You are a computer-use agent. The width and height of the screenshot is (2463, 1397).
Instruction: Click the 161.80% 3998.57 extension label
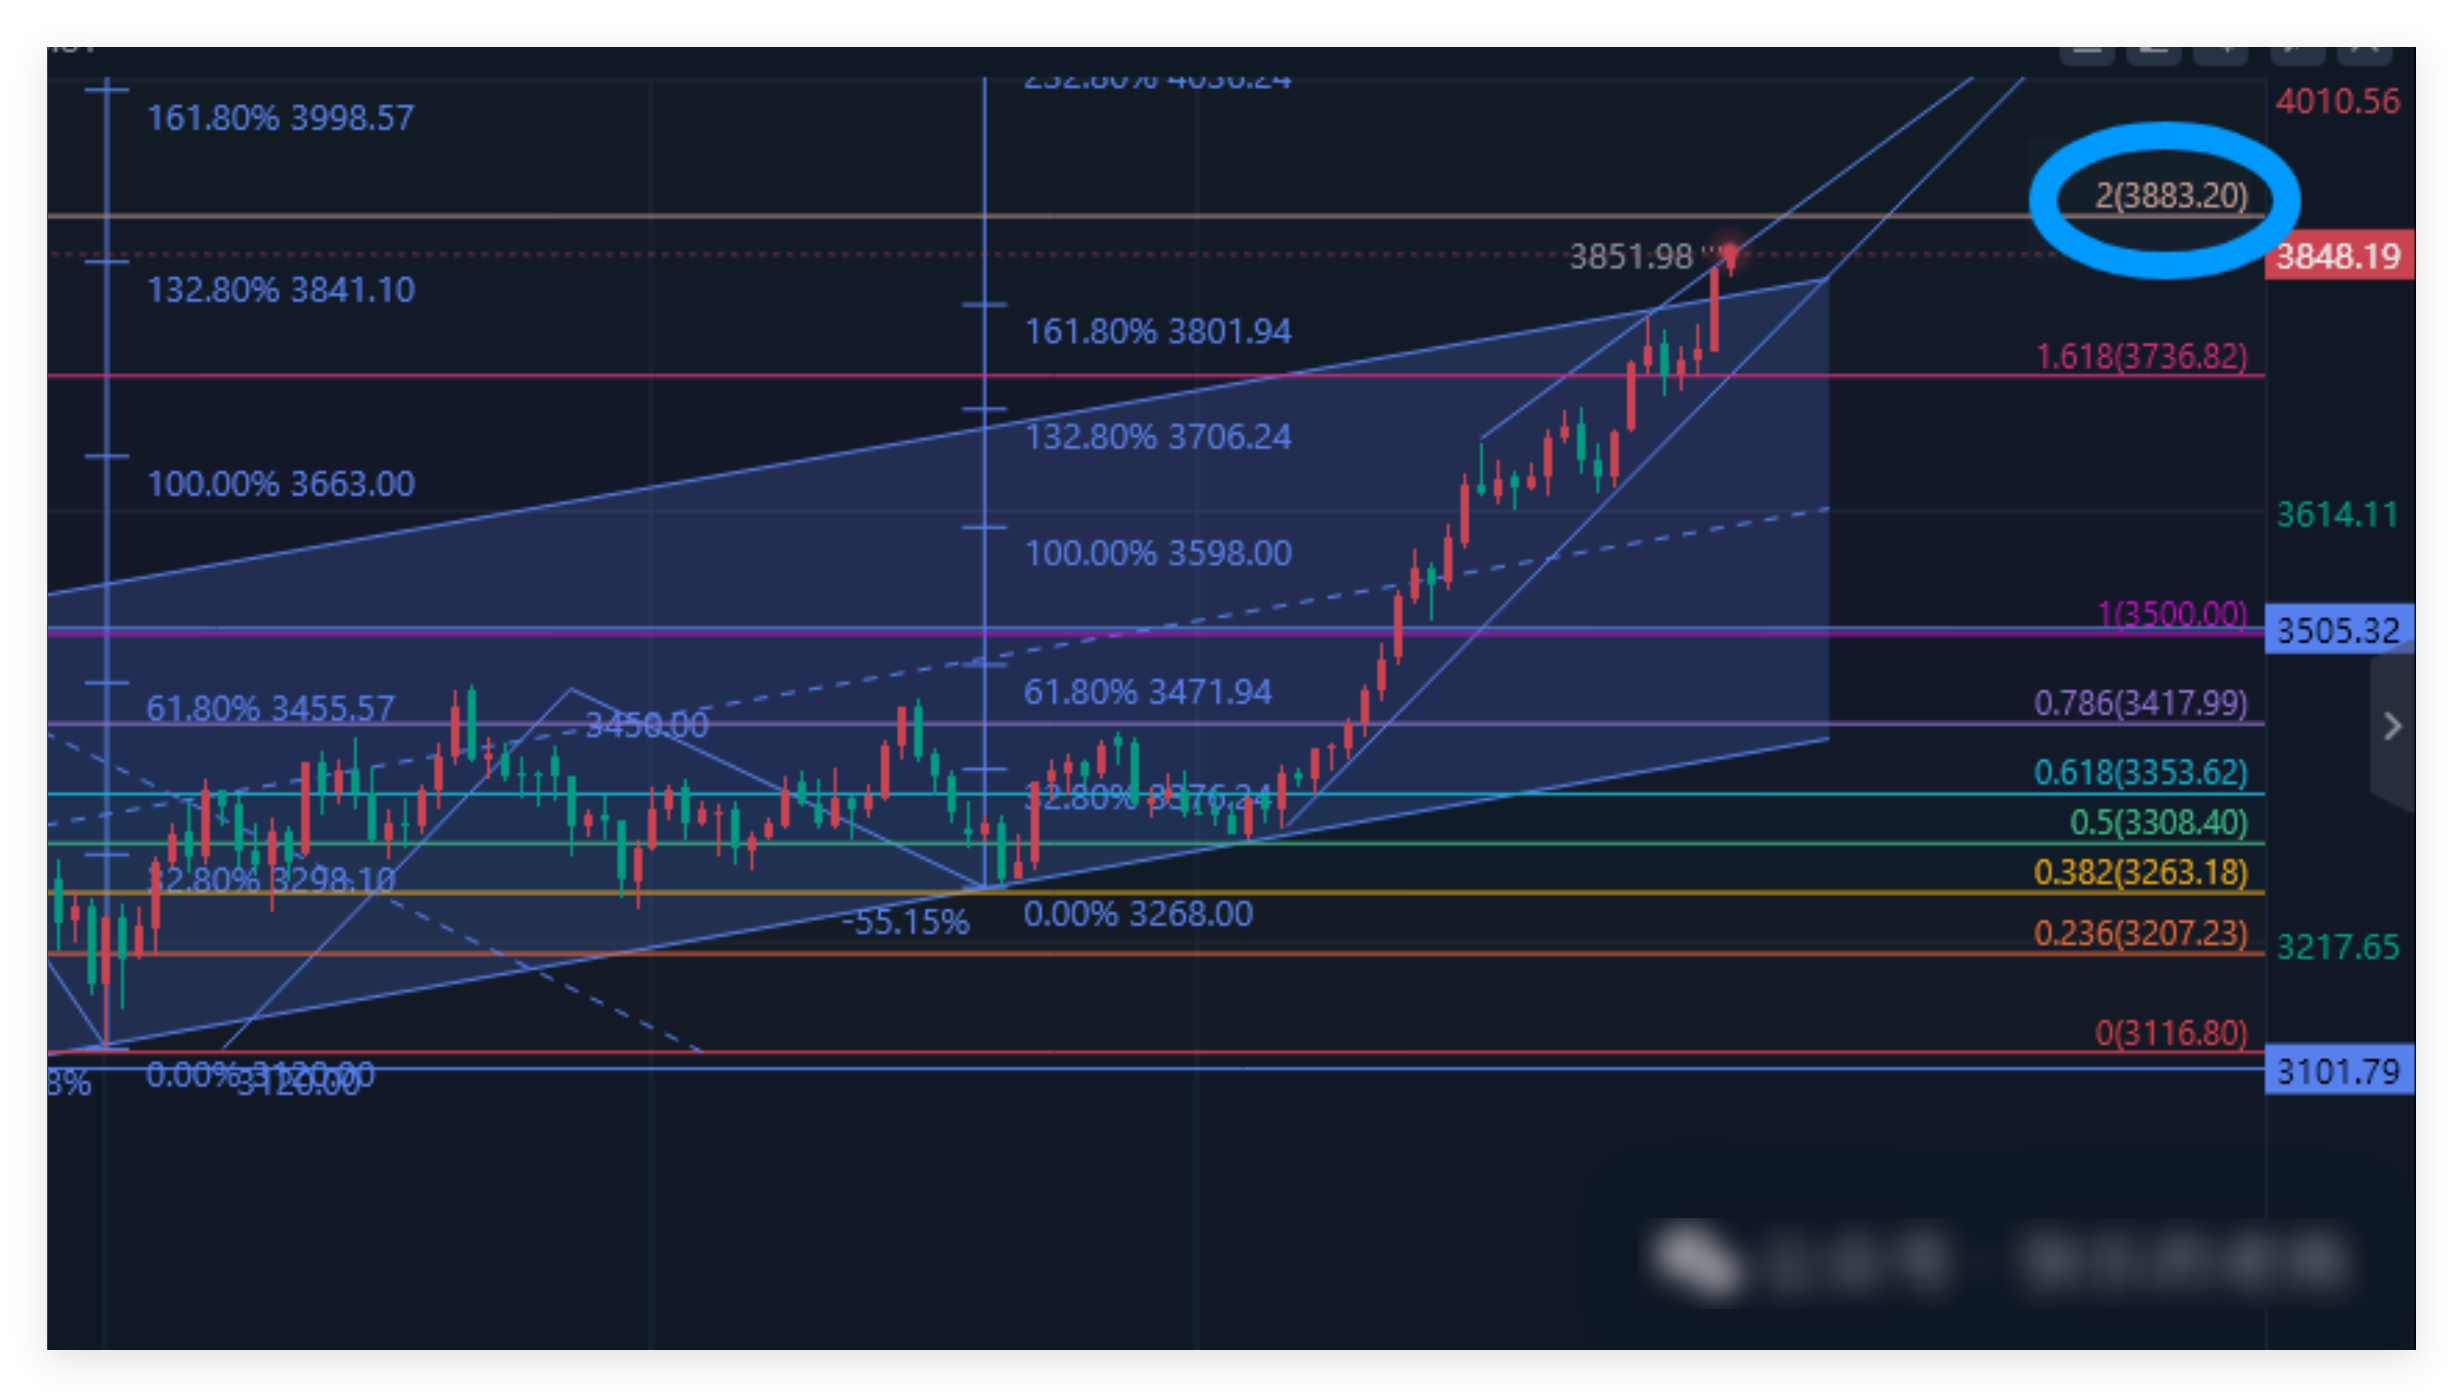tap(280, 119)
